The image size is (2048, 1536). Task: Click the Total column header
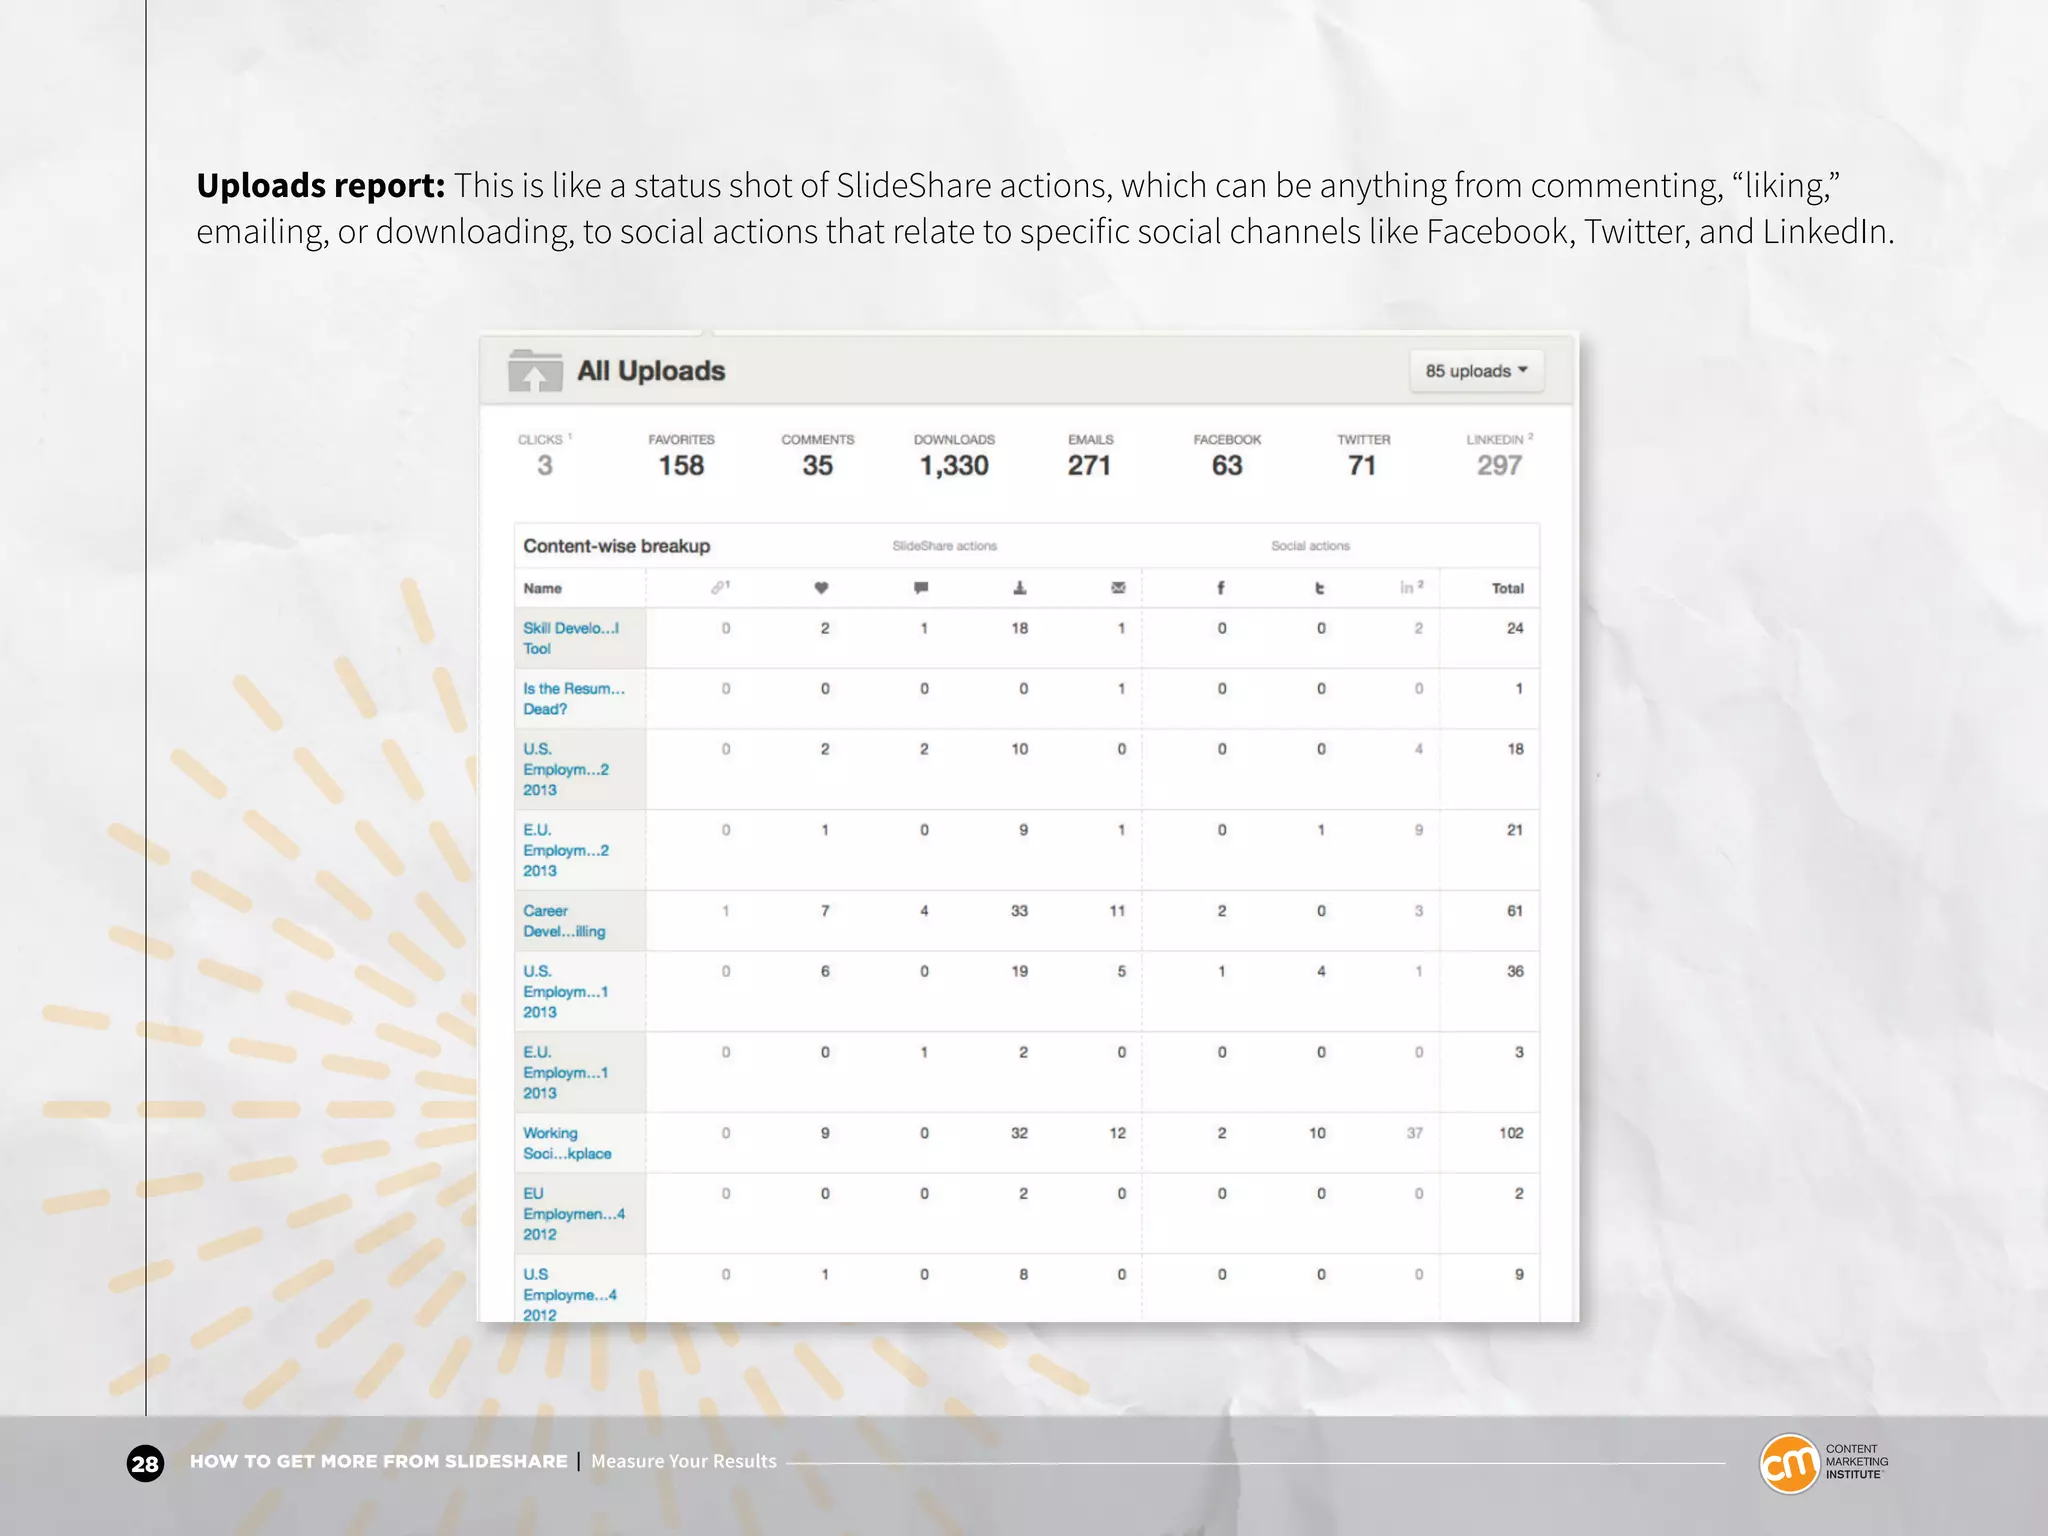point(1508,588)
